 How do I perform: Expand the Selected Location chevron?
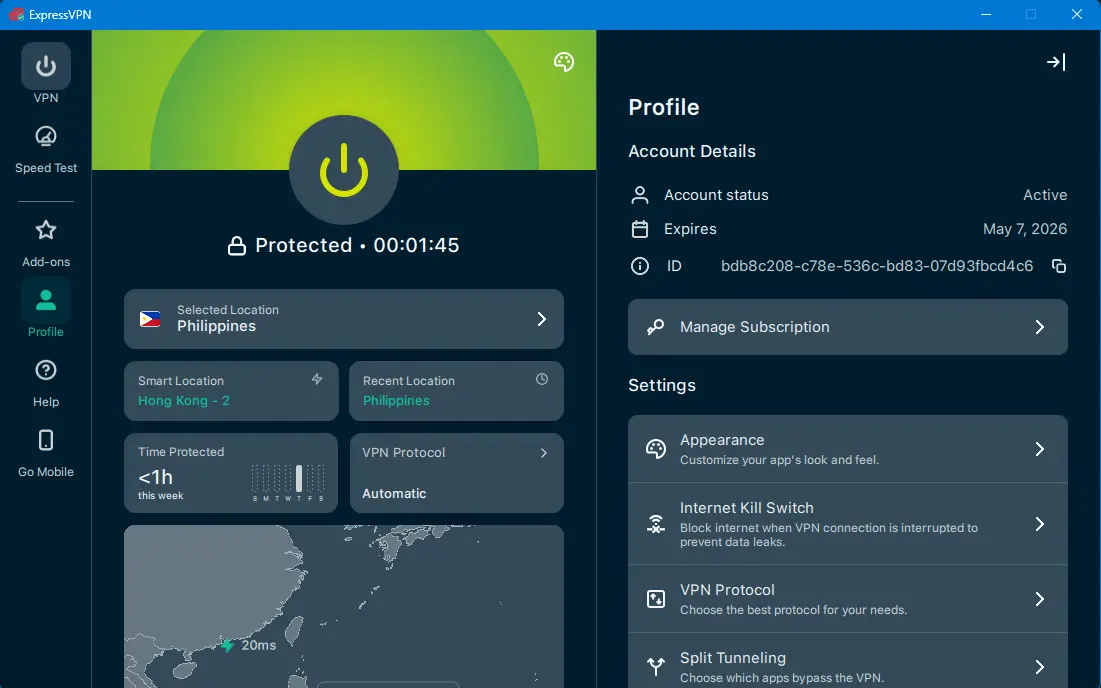(x=541, y=319)
